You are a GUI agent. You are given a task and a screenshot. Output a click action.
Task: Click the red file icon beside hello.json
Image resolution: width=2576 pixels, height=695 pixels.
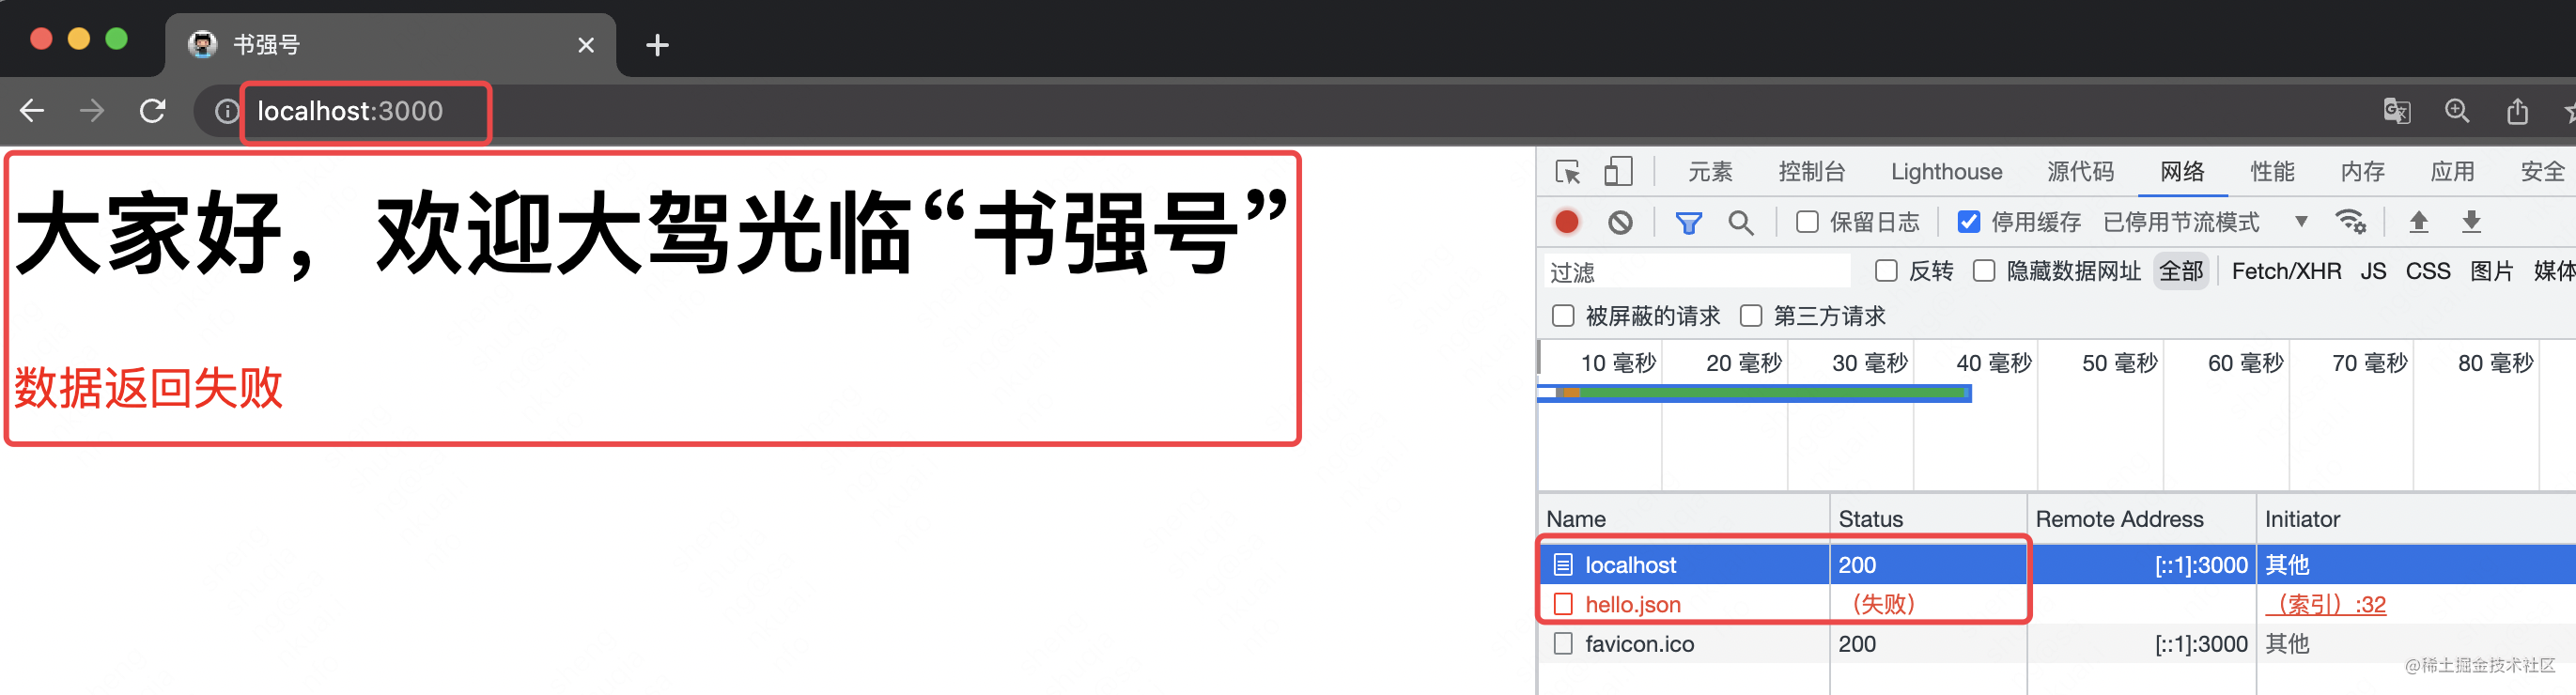[x=1563, y=604]
